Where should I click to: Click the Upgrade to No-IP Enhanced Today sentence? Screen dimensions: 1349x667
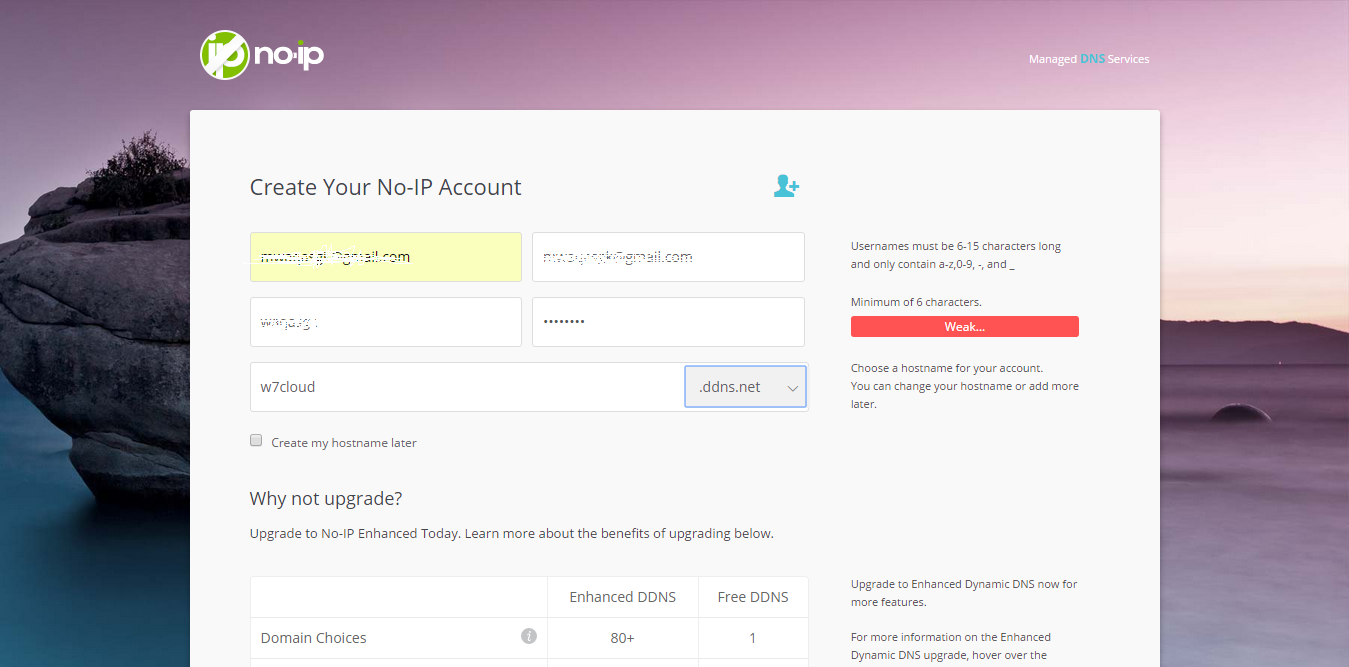click(x=512, y=533)
